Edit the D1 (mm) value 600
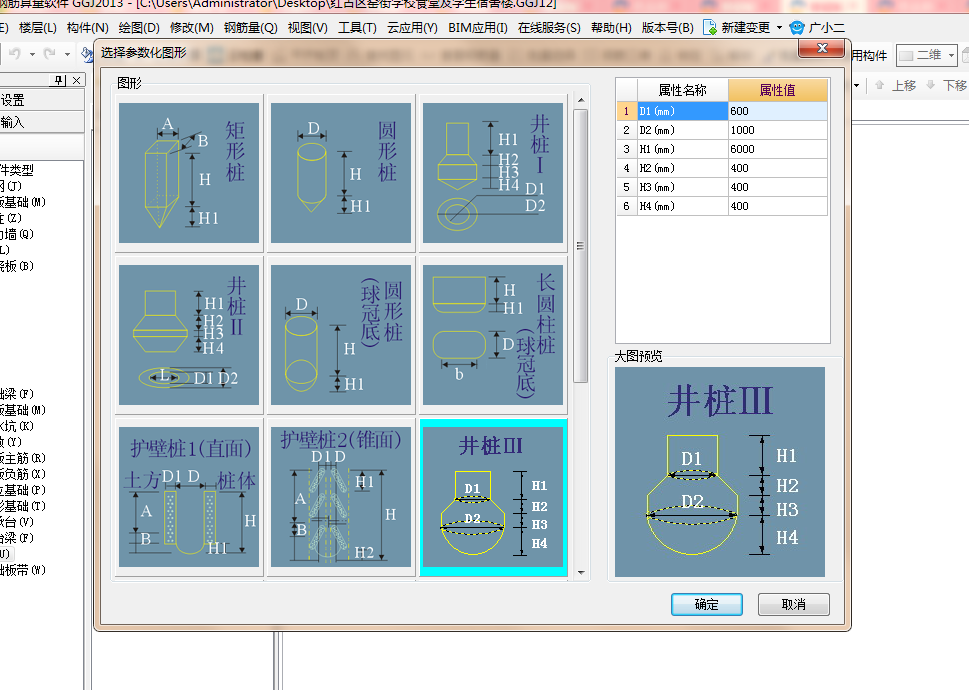Viewport: 969px width, 690px height. point(777,111)
